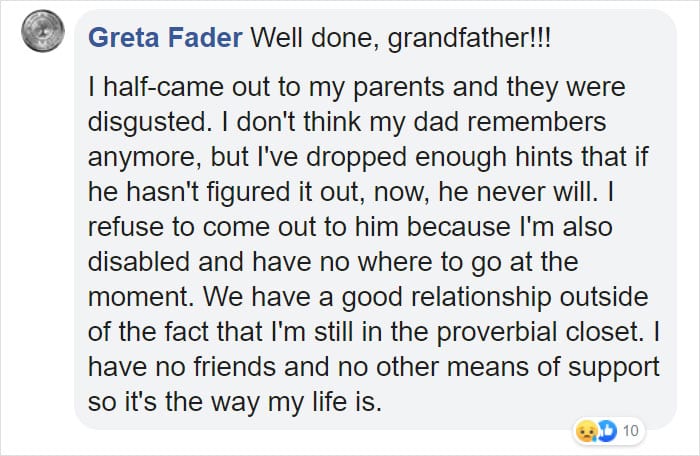The height and width of the screenshot is (456, 700).
Task: Click the blue thumbs-up like reaction icon
Action: [607, 431]
